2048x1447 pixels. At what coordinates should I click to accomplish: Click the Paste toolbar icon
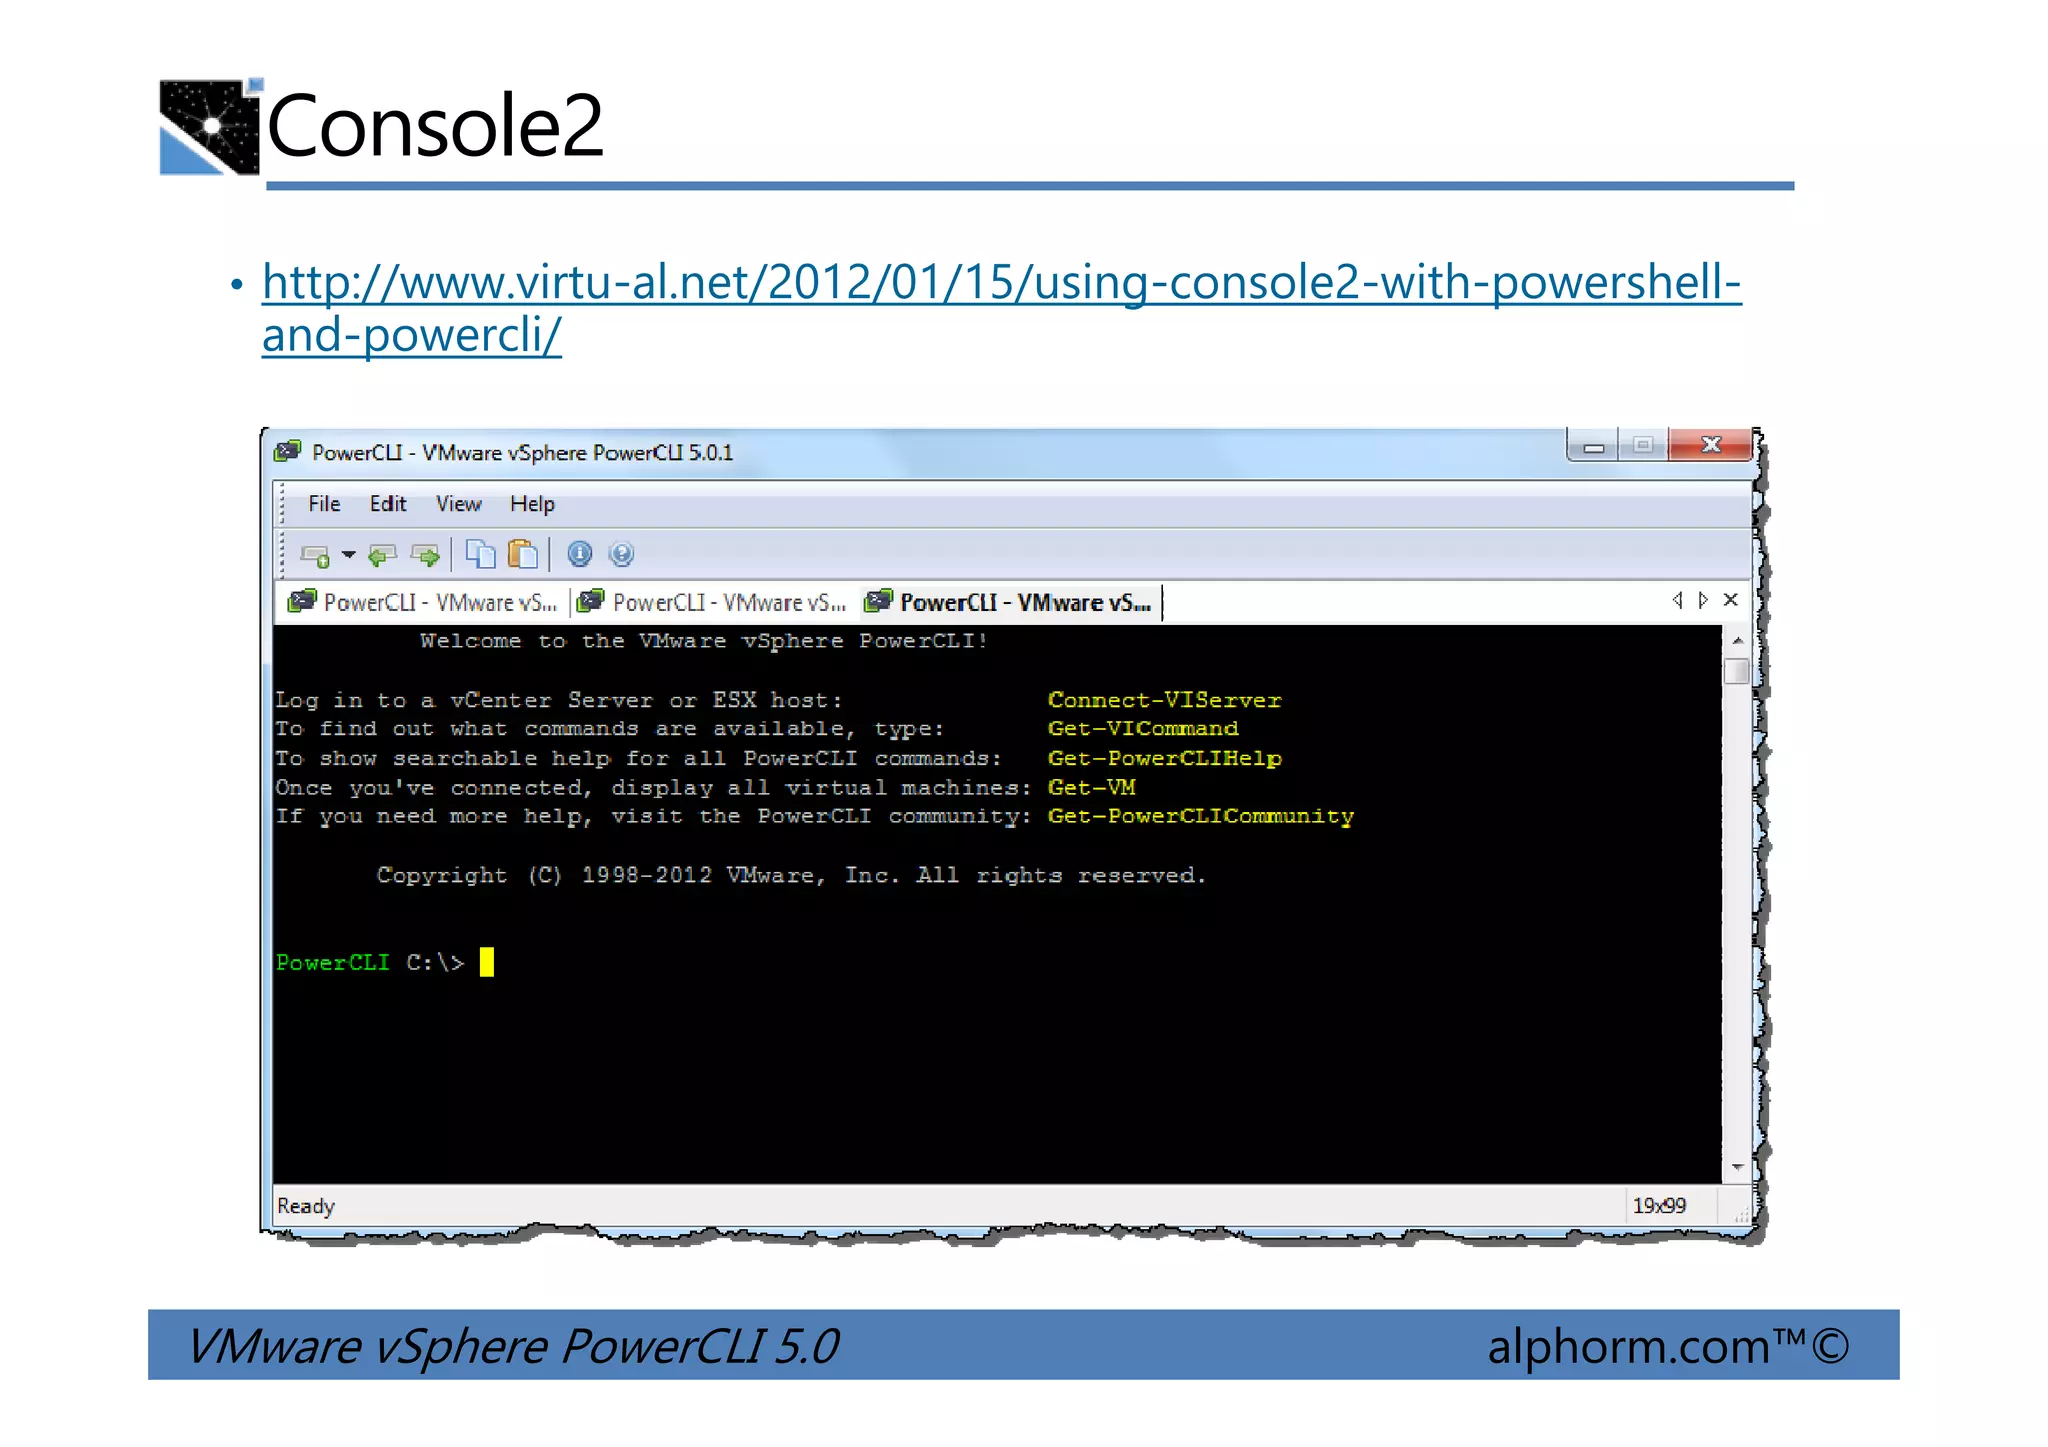click(x=523, y=554)
